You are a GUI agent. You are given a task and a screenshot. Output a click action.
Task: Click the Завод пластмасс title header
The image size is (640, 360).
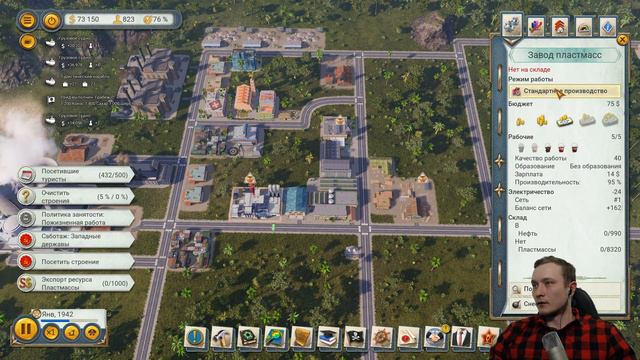[x=565, y=55]
